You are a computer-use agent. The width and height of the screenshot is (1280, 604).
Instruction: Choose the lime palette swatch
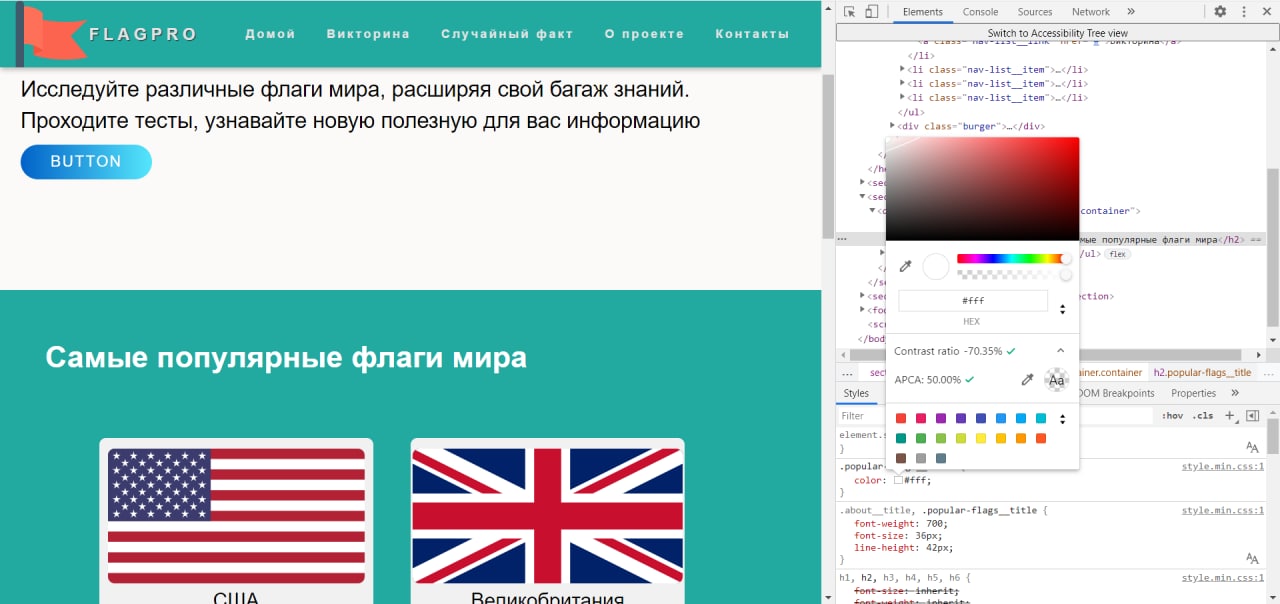pyautogui.click(x=961, y=438)
